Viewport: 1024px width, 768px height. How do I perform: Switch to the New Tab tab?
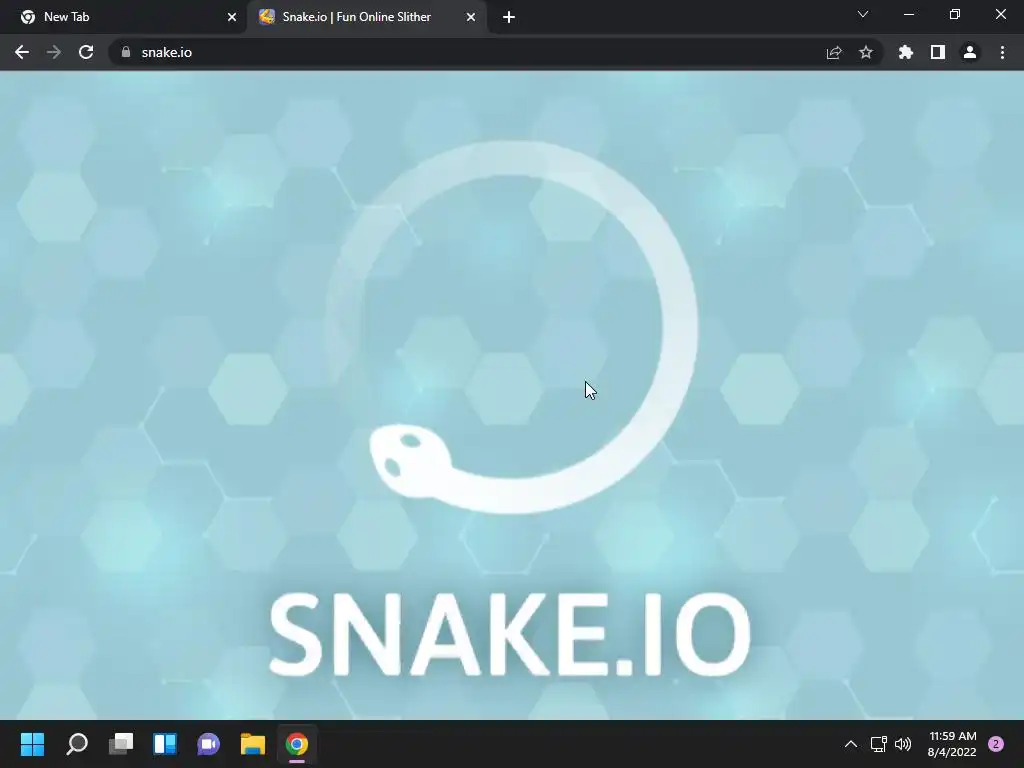coord(124,17)
